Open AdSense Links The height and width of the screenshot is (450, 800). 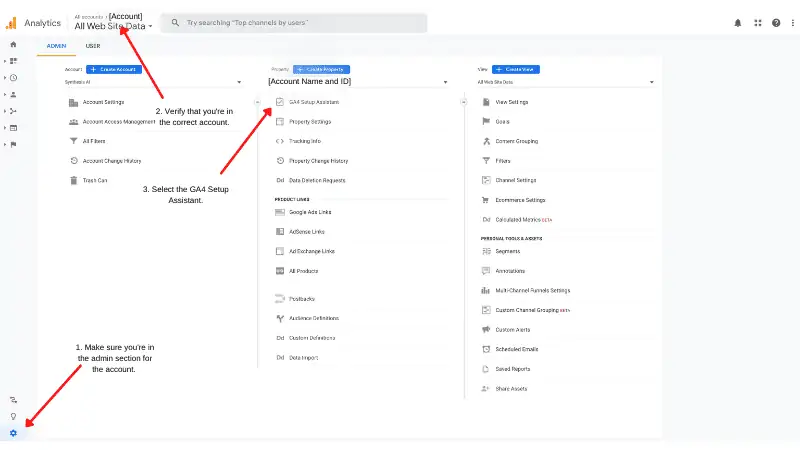click(307, 232)
